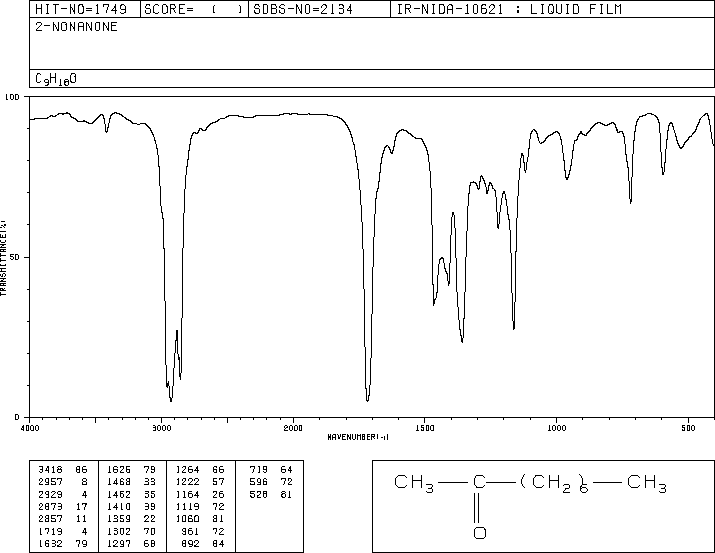The image size is (715, 553).
Task: Select peak table row 1359 22
Action: 131,519
